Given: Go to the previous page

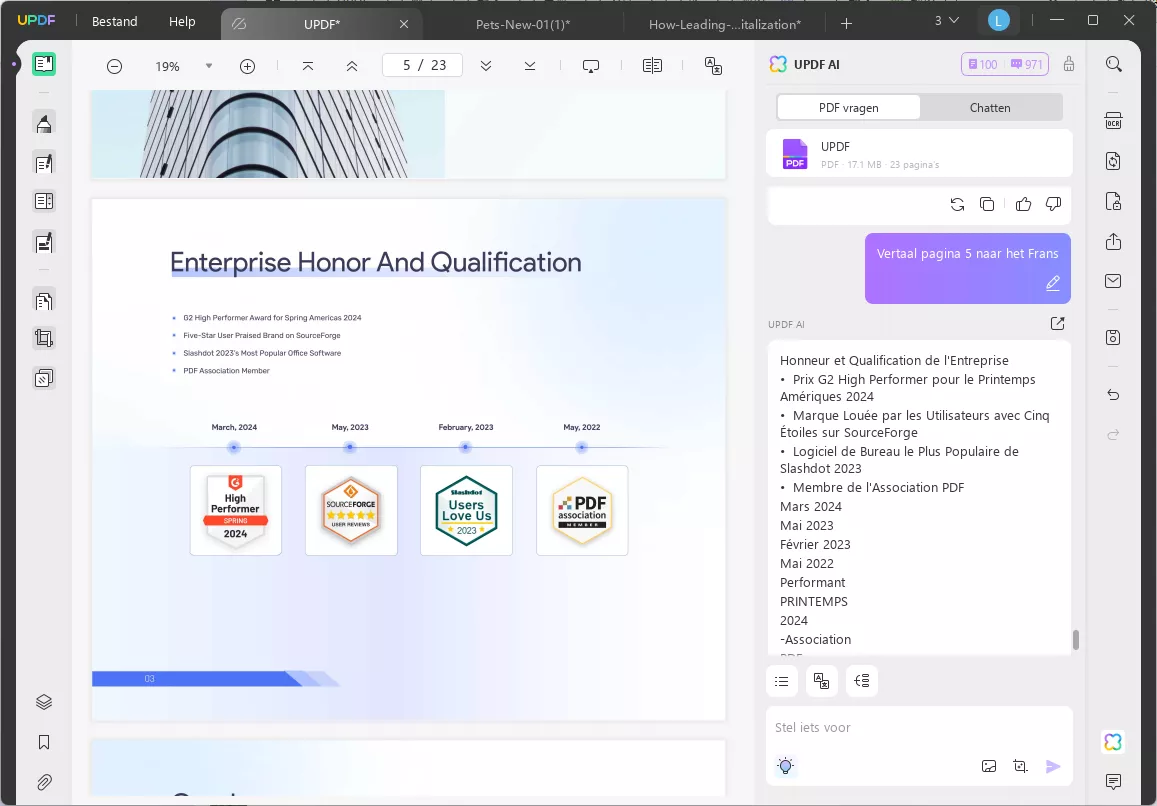Looking at the screenshot, I should [352, 66].
